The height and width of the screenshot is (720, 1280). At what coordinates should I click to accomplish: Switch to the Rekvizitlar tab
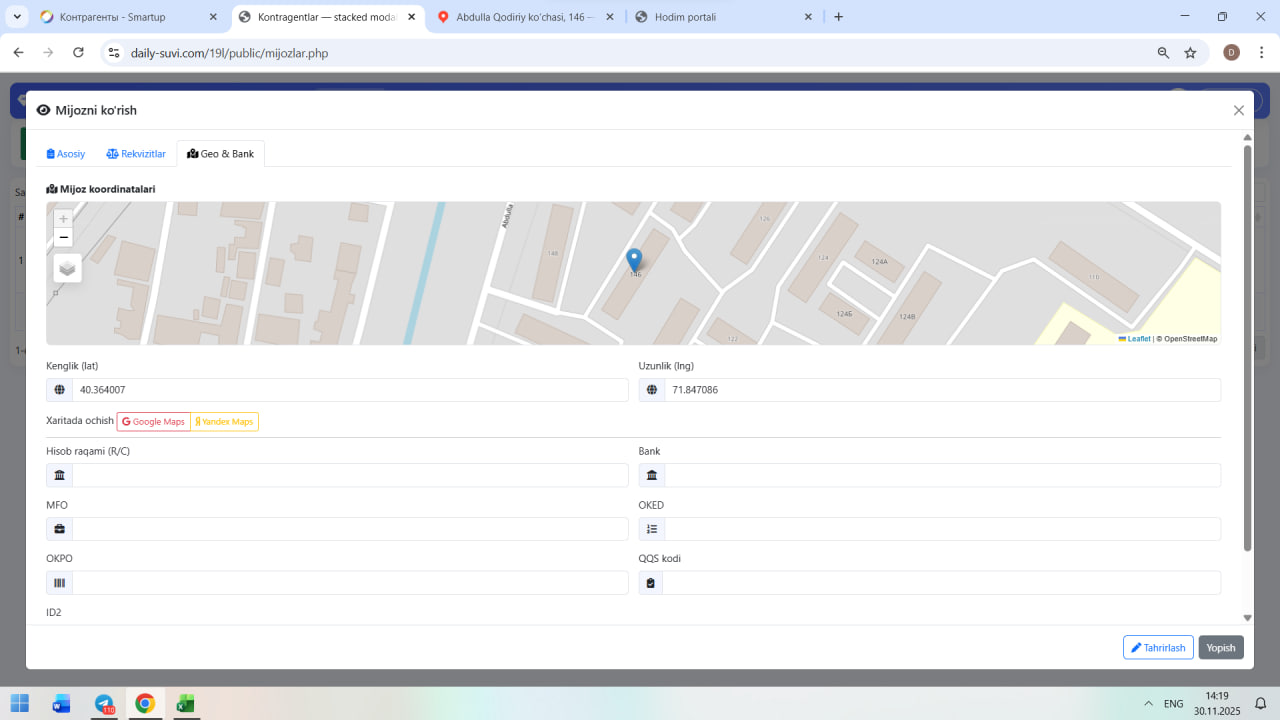[x=136, y=154]
